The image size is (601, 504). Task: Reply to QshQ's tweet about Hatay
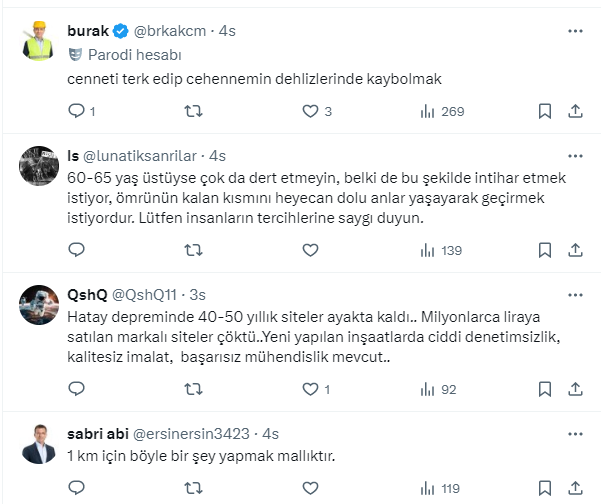[78, 388]
